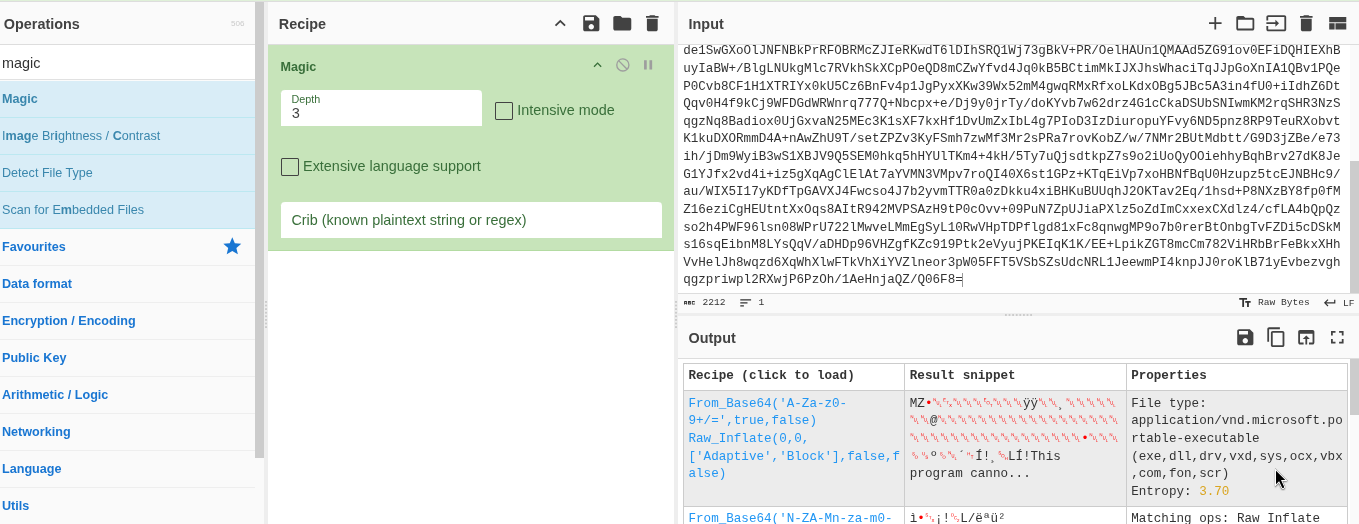Click the Magic operation title in recipe
This screenshot has width=1359, height=524.
(x=298, y=66)
